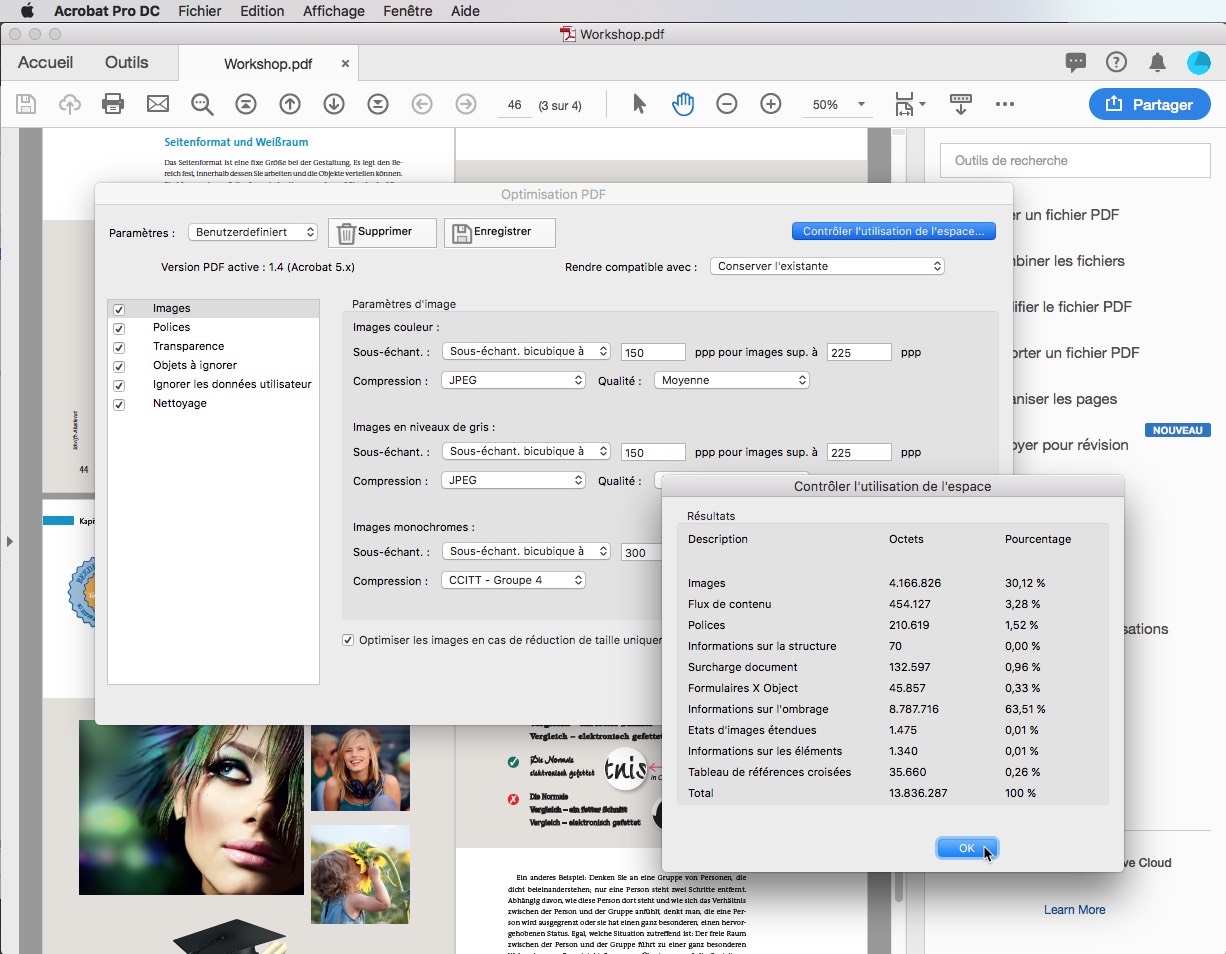Open the Paramètres Benutzerdefiniert dropdown
Screen dimensions: 1226x954
253,232
